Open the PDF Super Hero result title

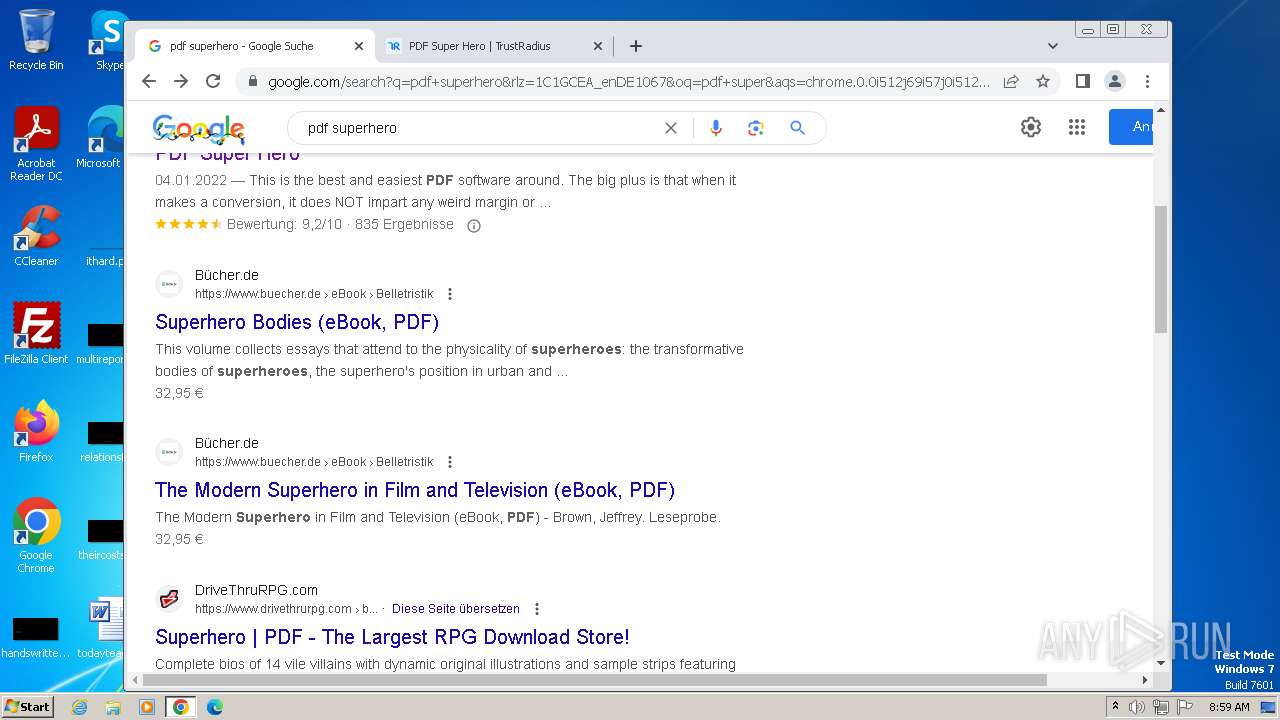(227, 156)
